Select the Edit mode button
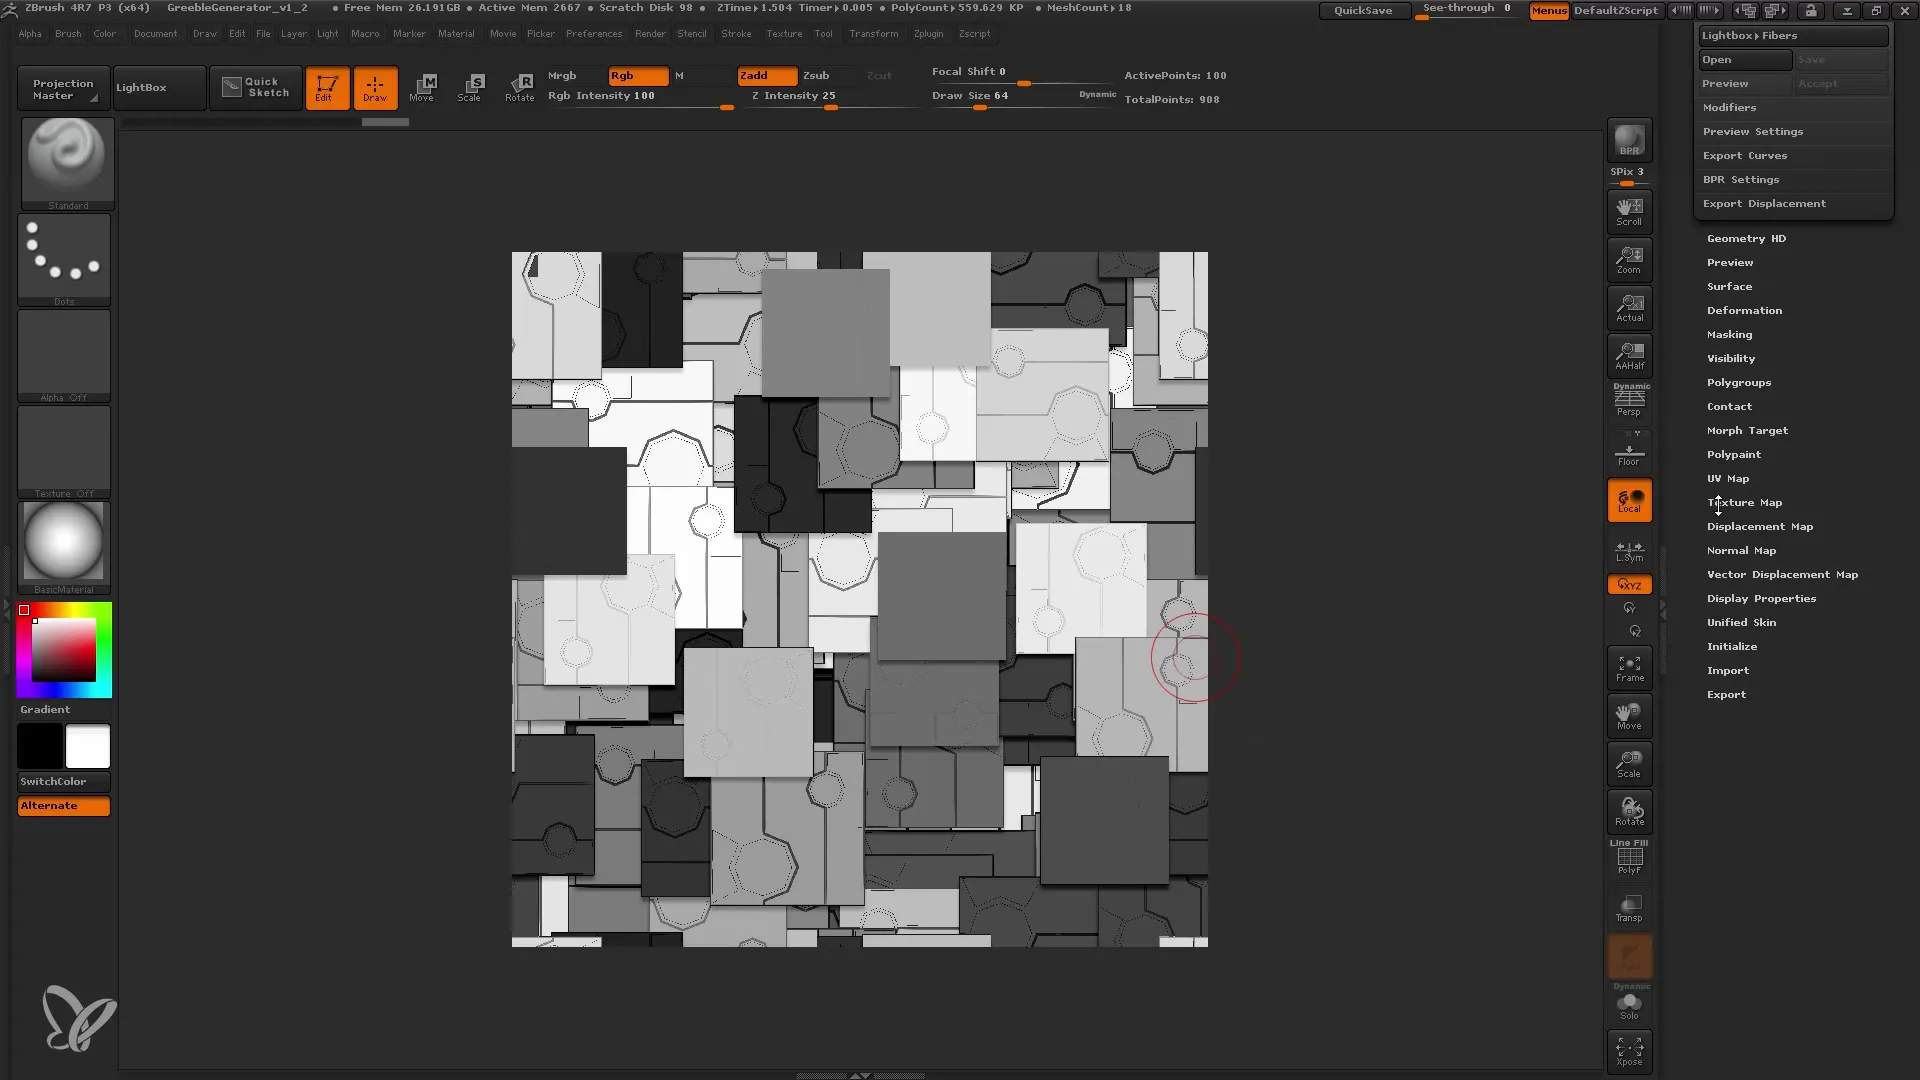Screen dimensions: 1920x1080 click(x=326, y=86)
